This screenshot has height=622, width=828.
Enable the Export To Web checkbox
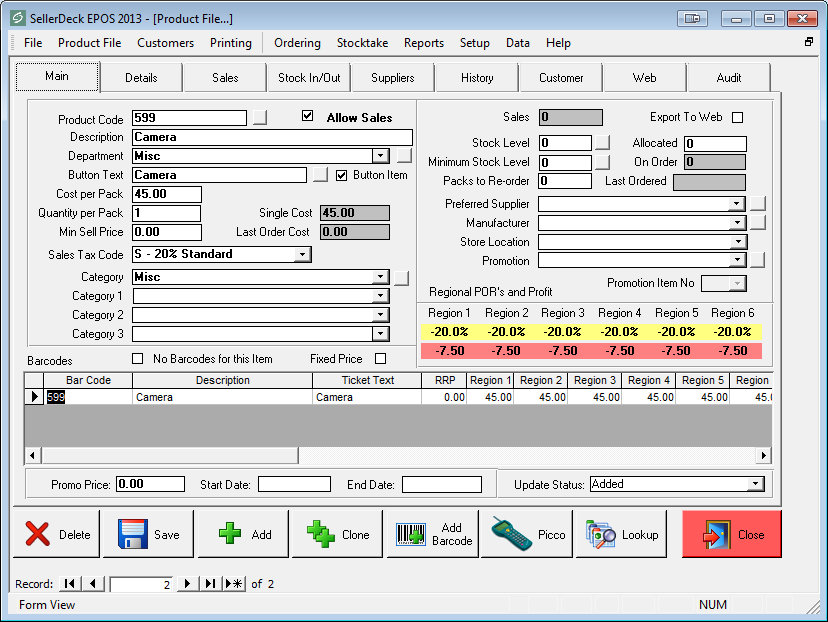coord(738,117)
